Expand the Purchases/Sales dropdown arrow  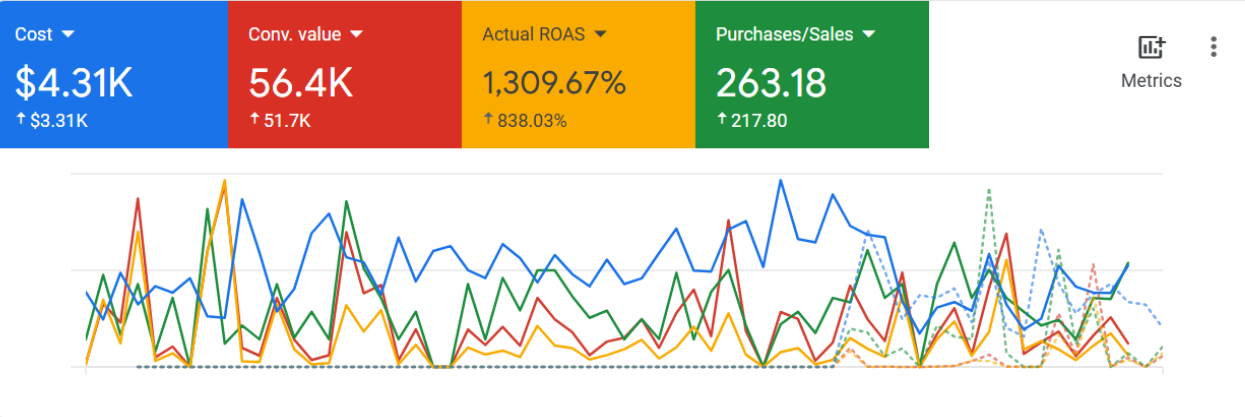click(868, 34)
